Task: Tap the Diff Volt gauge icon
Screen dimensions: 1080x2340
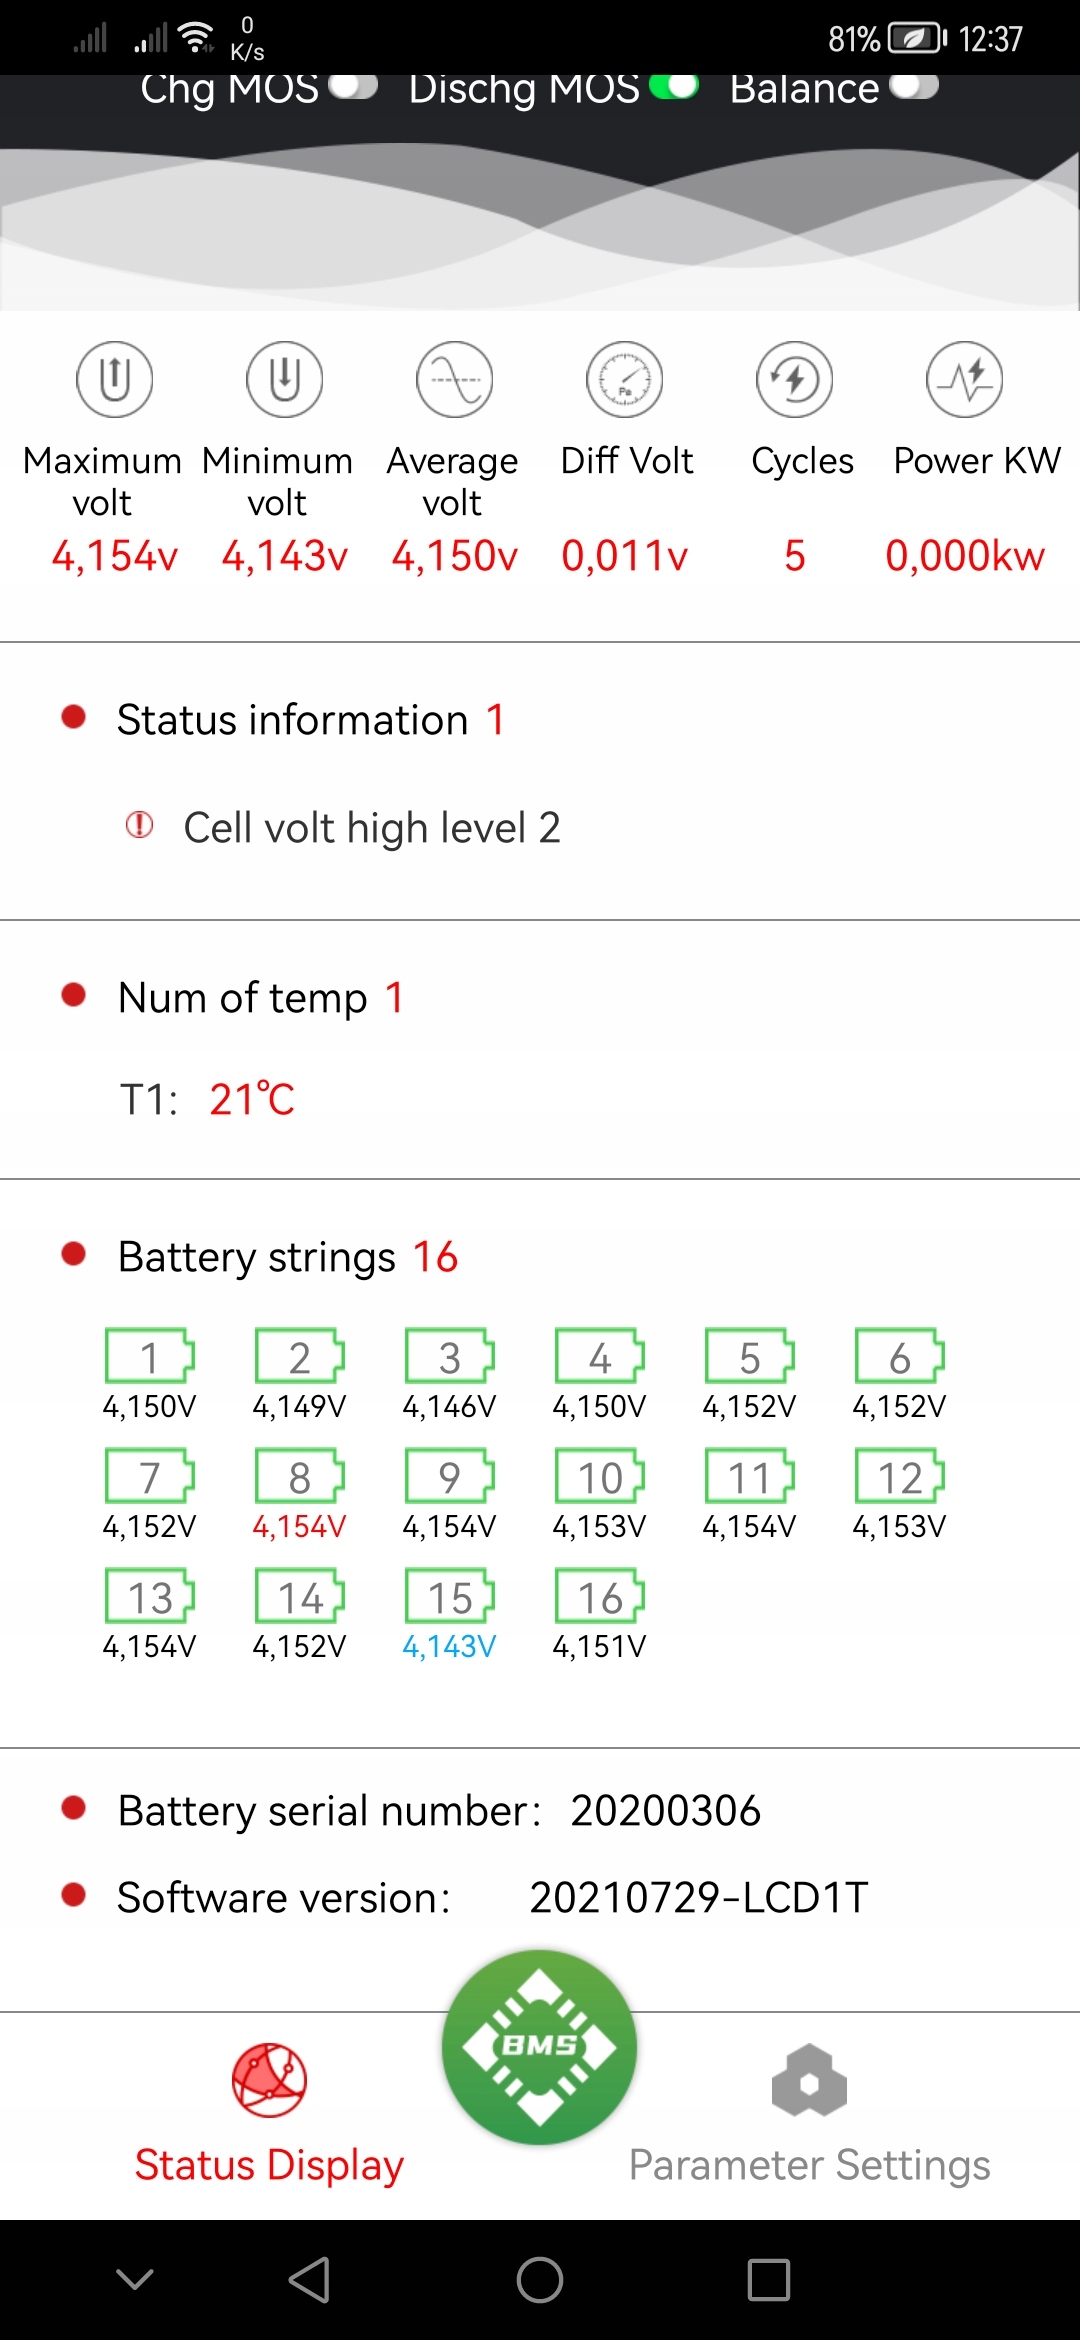Action: [x=625, y=379]
